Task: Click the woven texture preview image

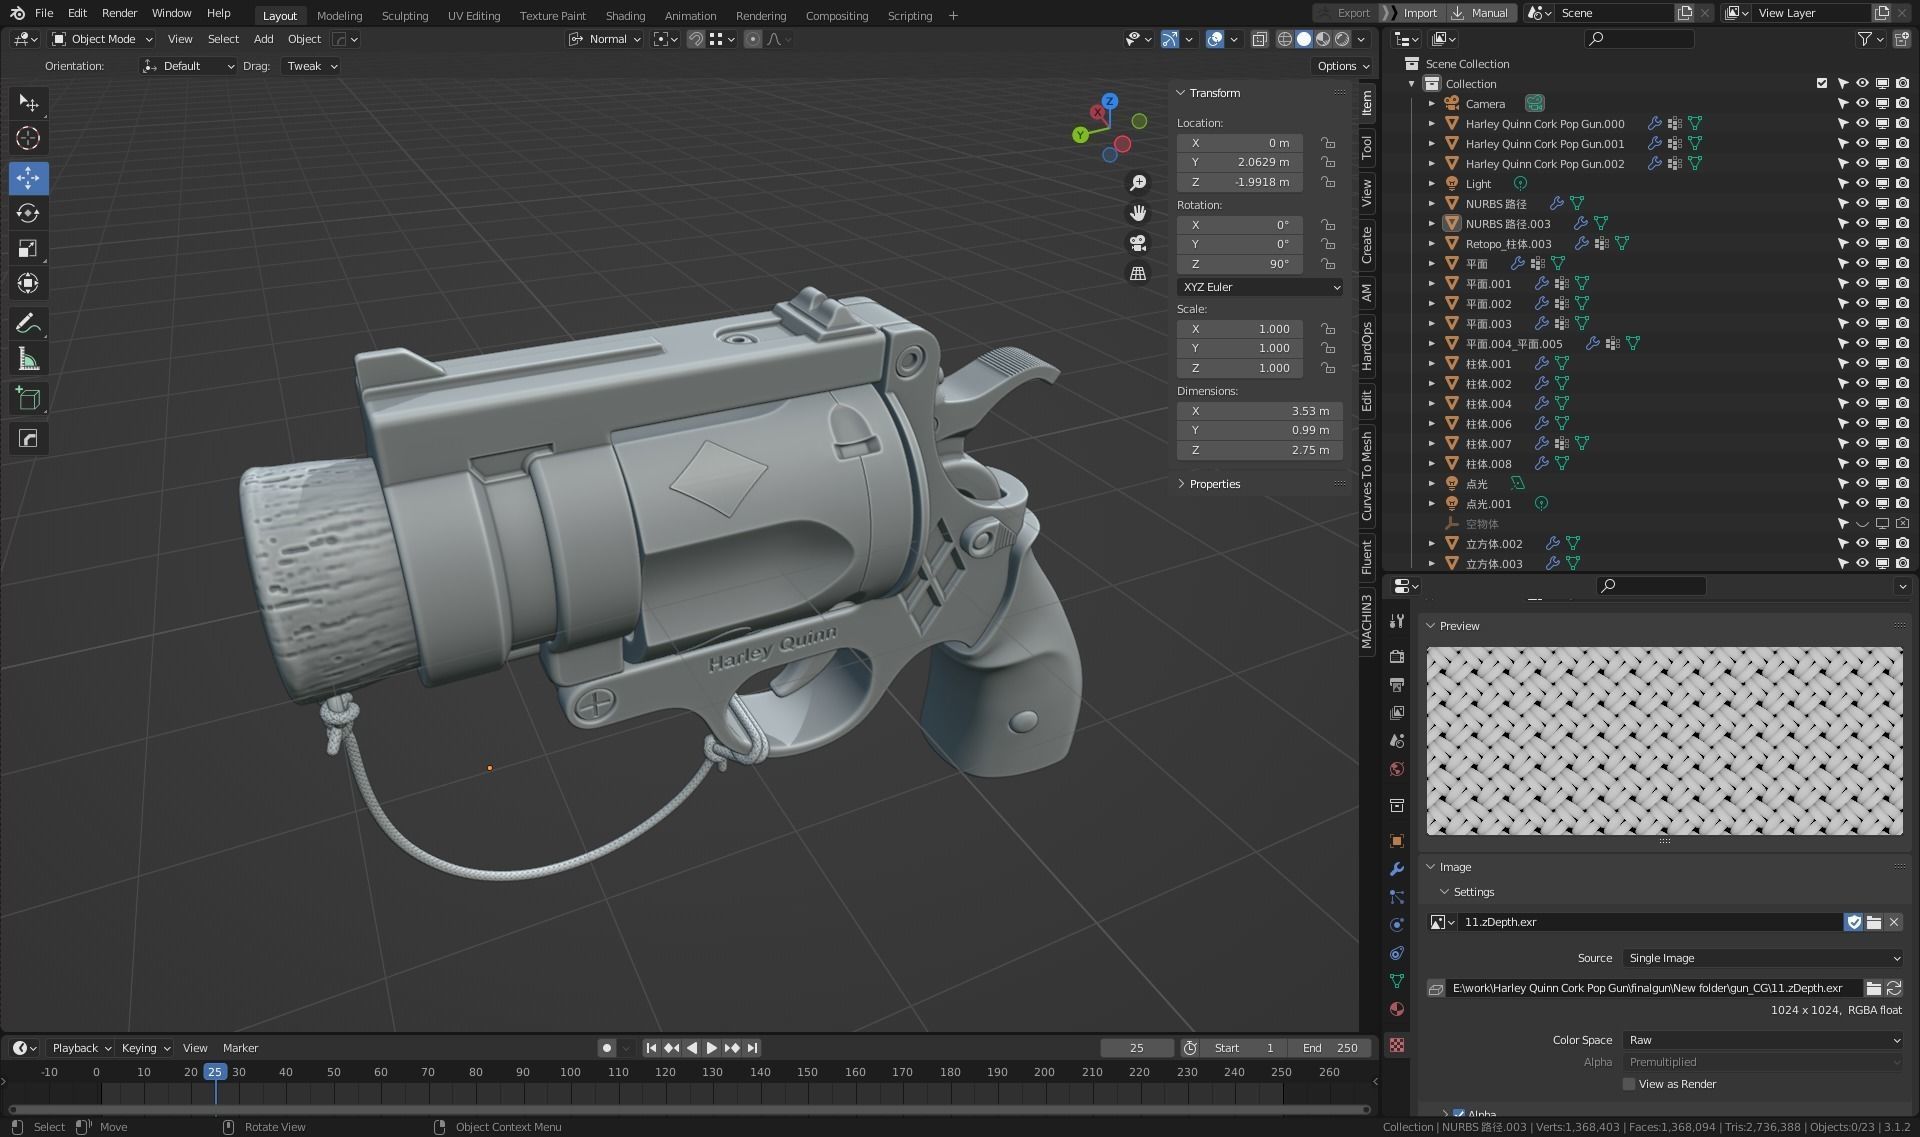Action: 1664,741
